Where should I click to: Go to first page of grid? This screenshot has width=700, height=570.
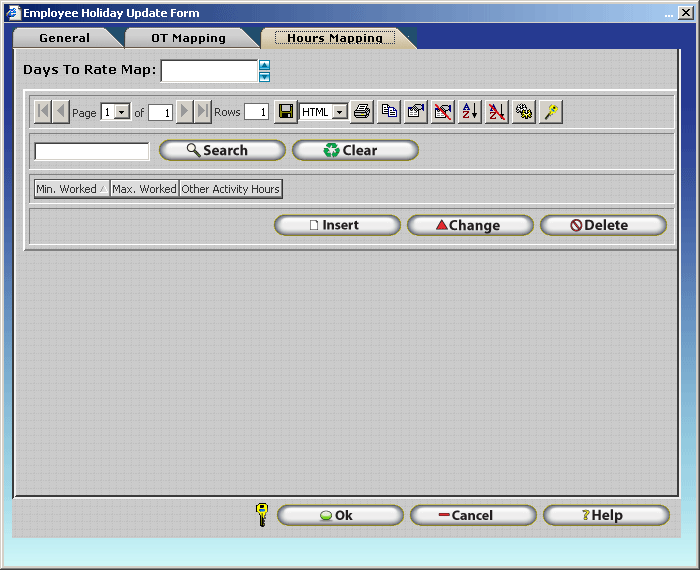click(x=43, y=111)
